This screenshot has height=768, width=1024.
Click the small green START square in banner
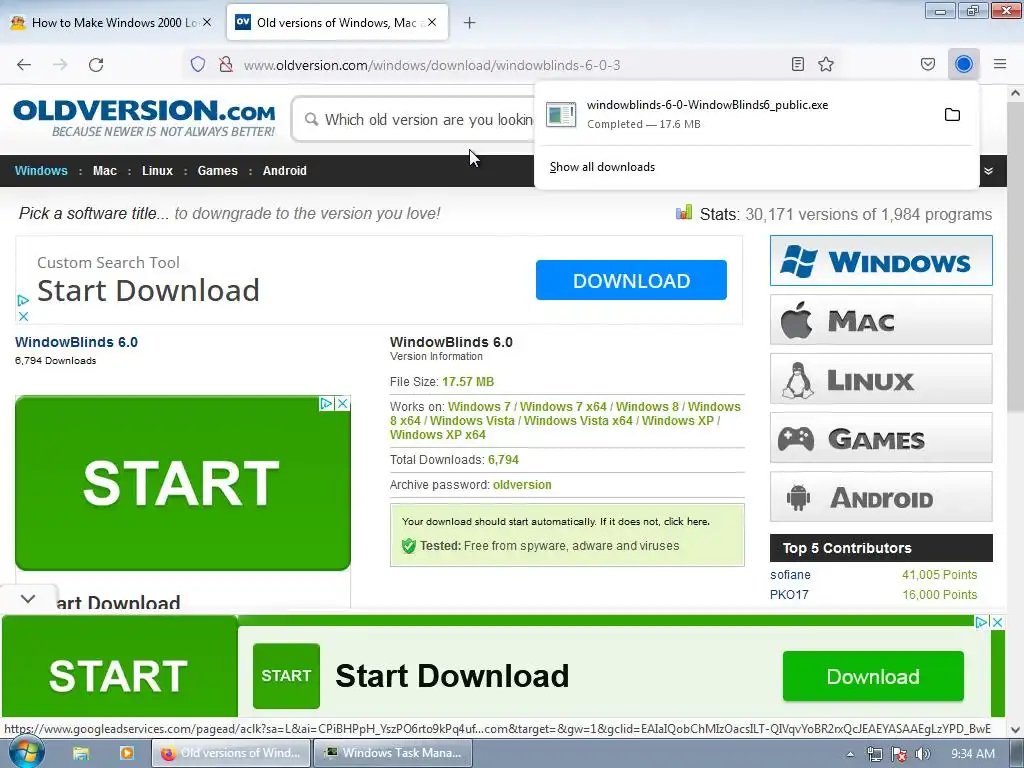tap(286, 676)
